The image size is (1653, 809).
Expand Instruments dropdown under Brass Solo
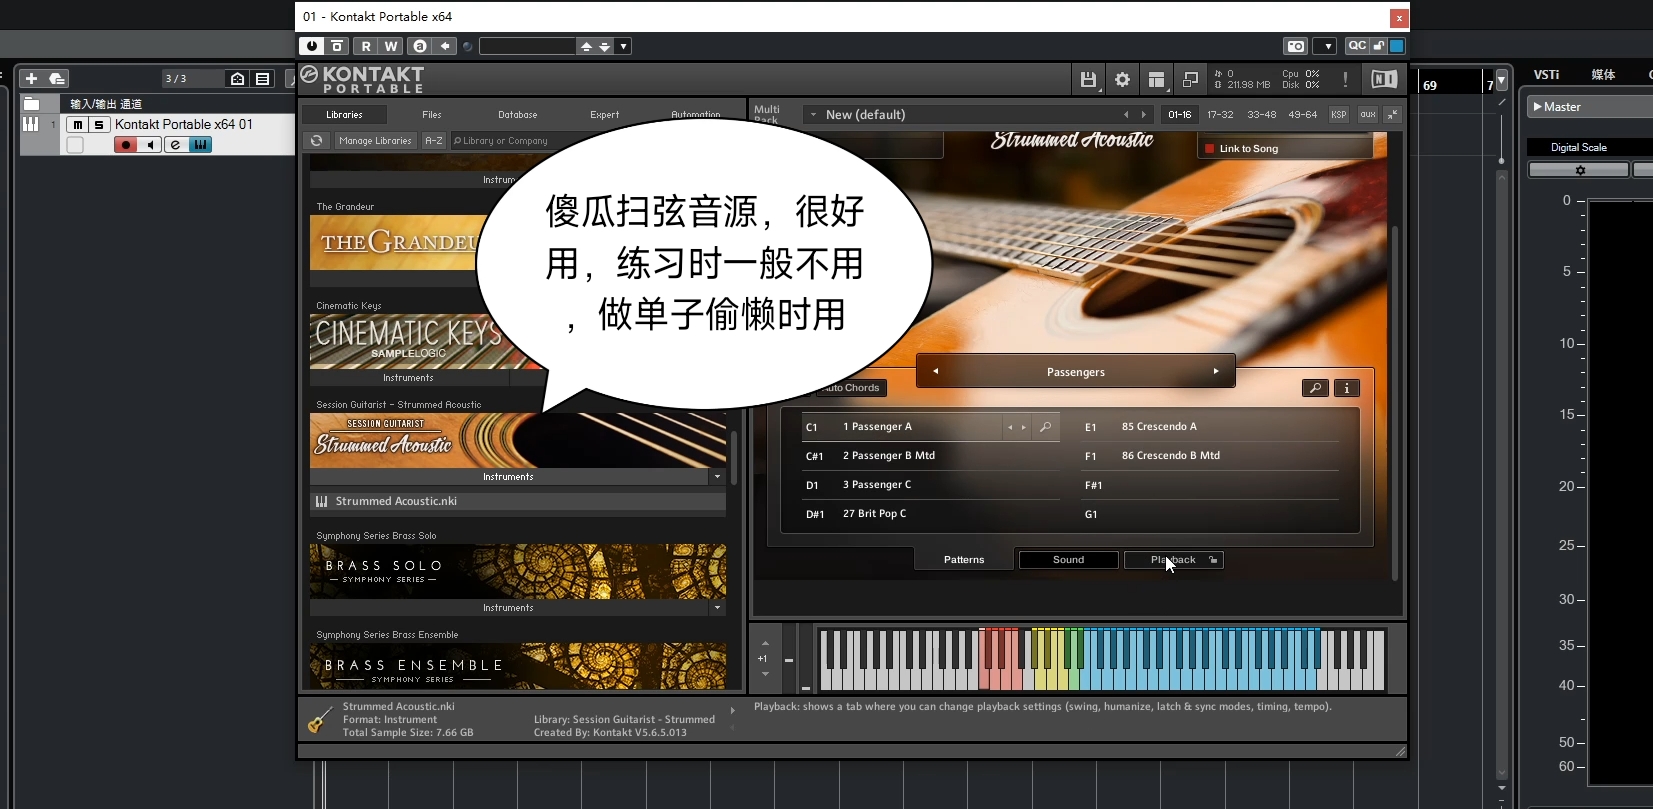717,608
